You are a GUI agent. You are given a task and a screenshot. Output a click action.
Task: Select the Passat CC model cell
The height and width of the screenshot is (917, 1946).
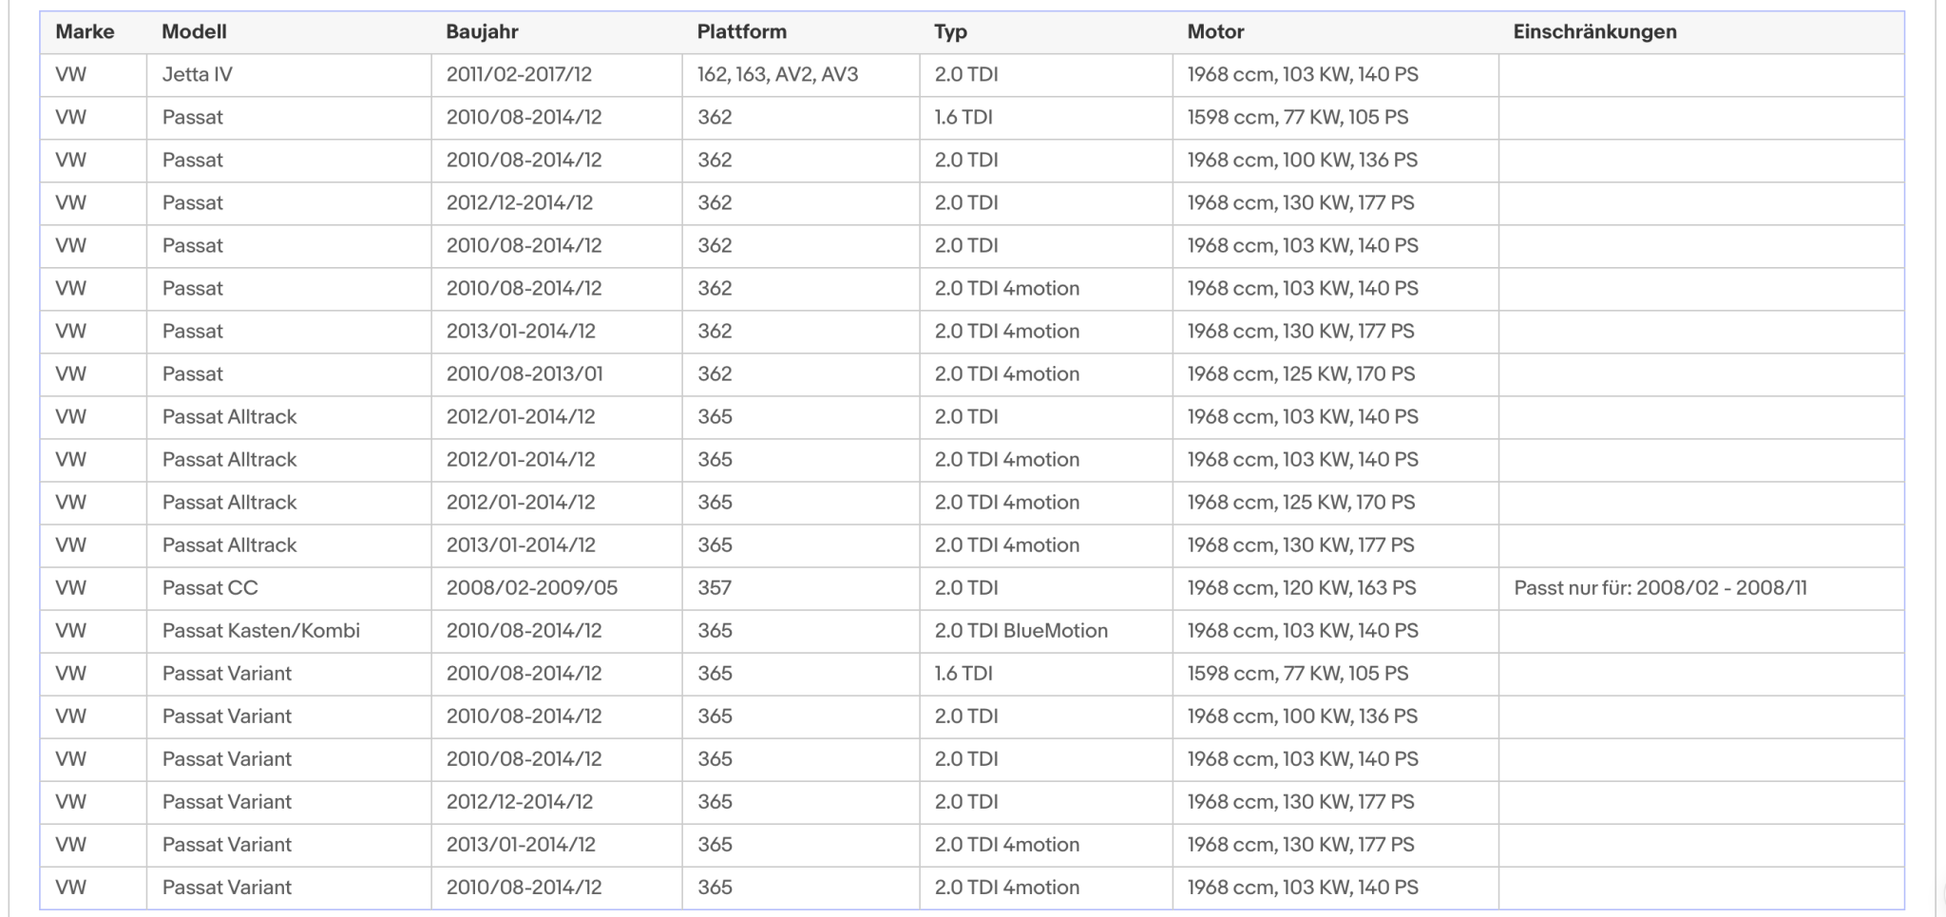pyautogui.click(x=289, y=588)
